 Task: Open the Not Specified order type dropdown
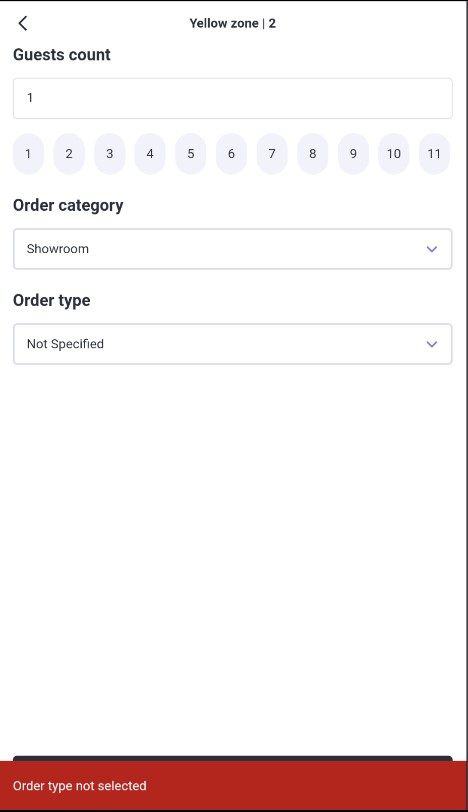232,344
